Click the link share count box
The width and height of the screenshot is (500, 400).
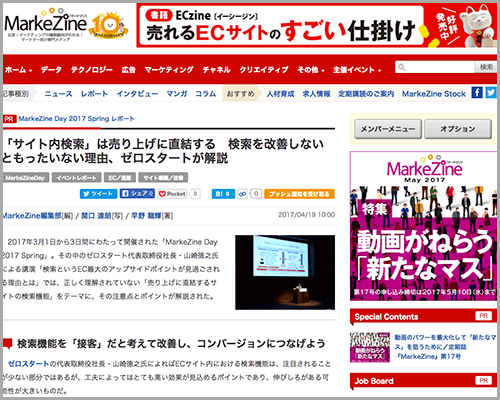coord(256,194)
